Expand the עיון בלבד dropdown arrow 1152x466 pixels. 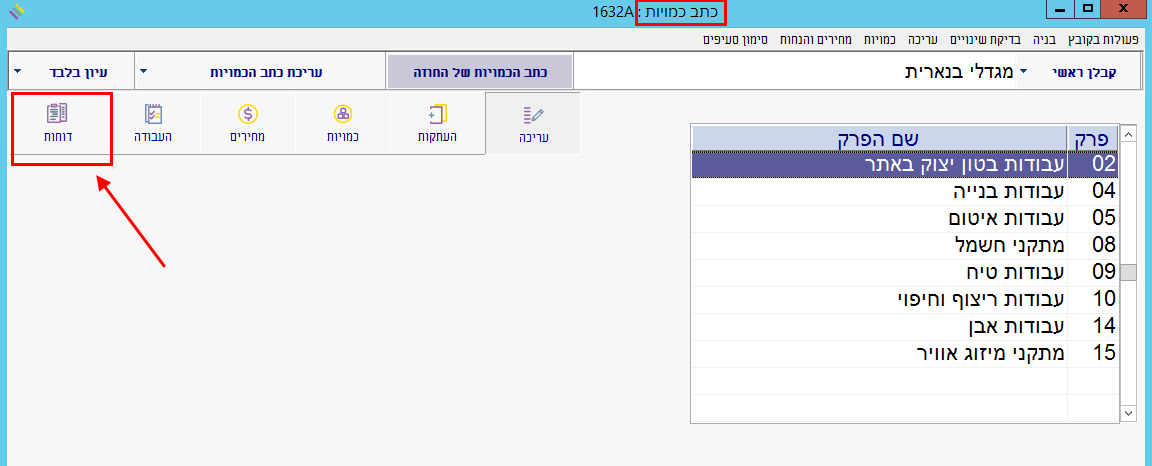pyautogui.click(x=18, y=73)
